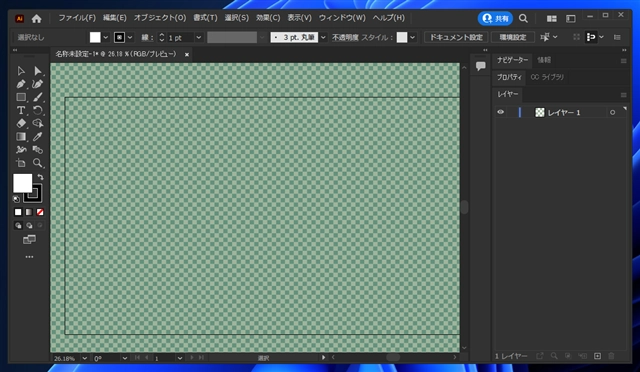Select the Pen tool

coord(21,84)
